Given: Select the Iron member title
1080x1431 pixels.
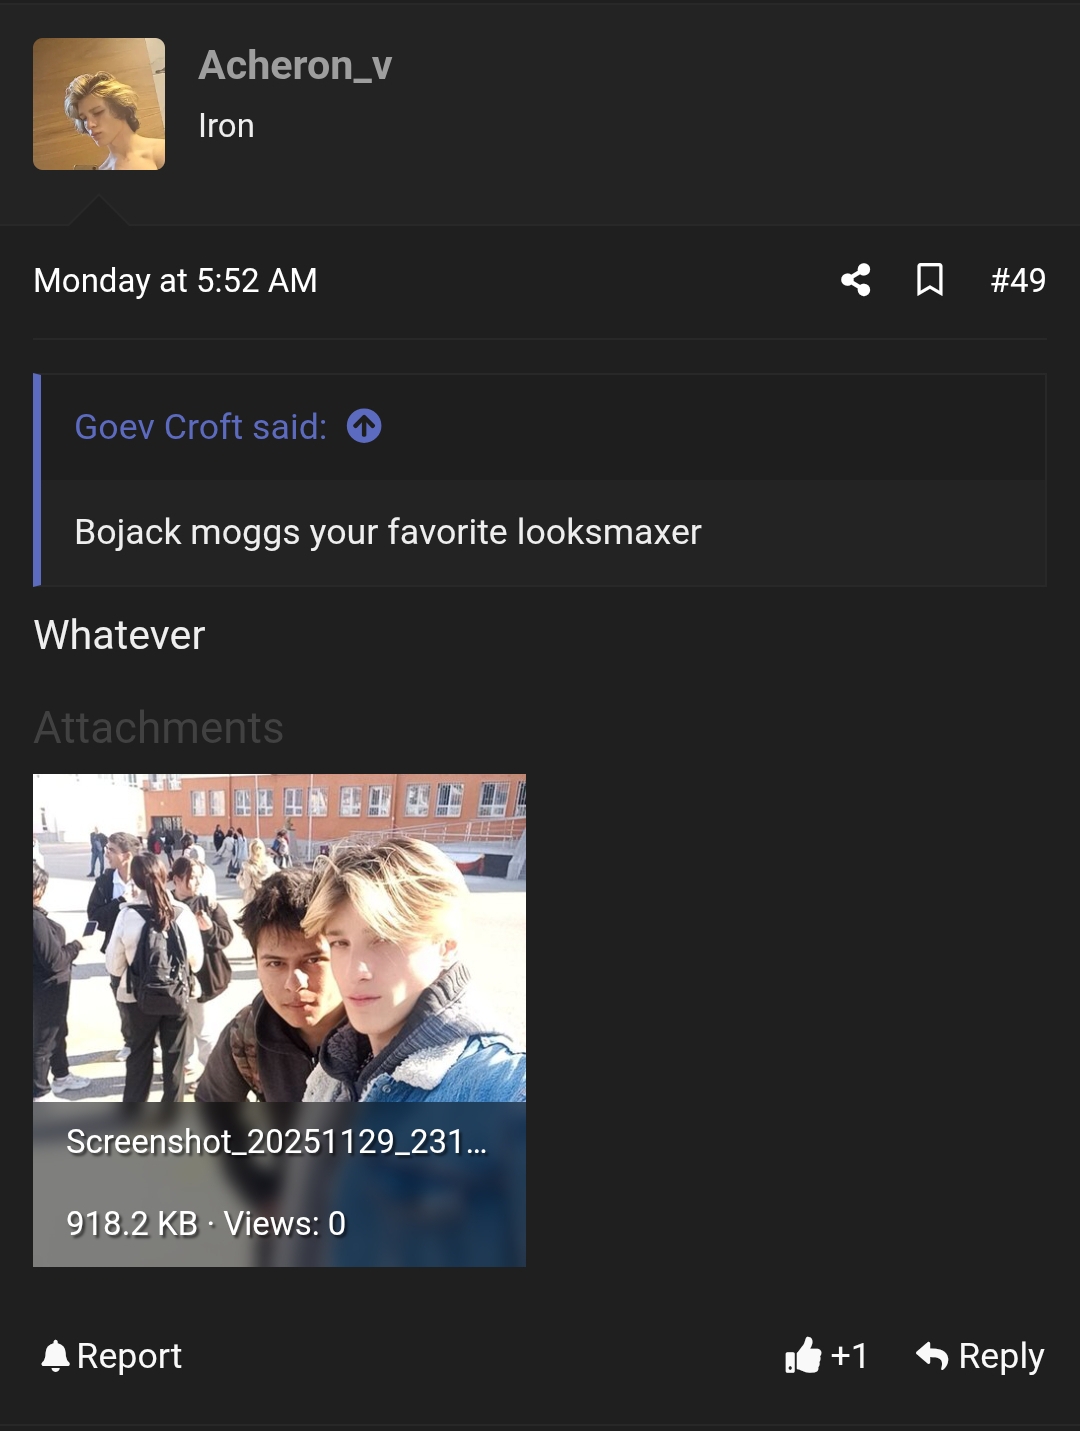Looking at the screenshot, I should click(x=226, y=125).
